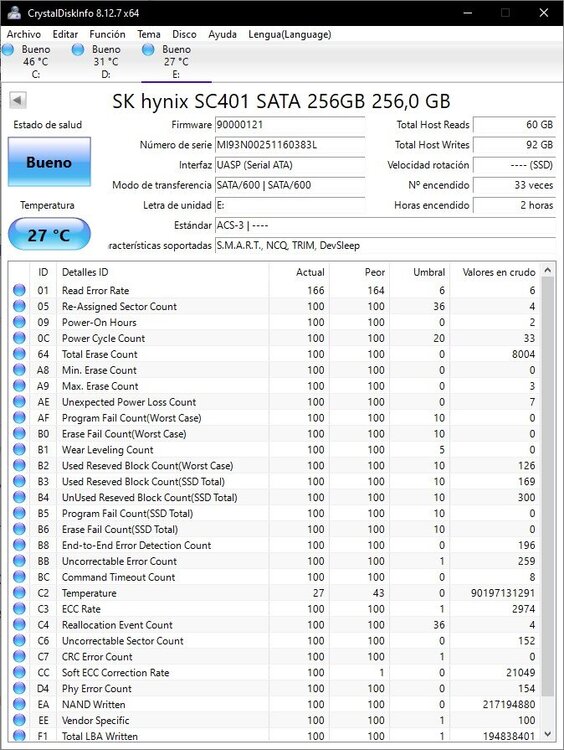This screenshot has width=564, height=750.
Task: Click status orb for Total Erase Count
Action: [20, 354]
